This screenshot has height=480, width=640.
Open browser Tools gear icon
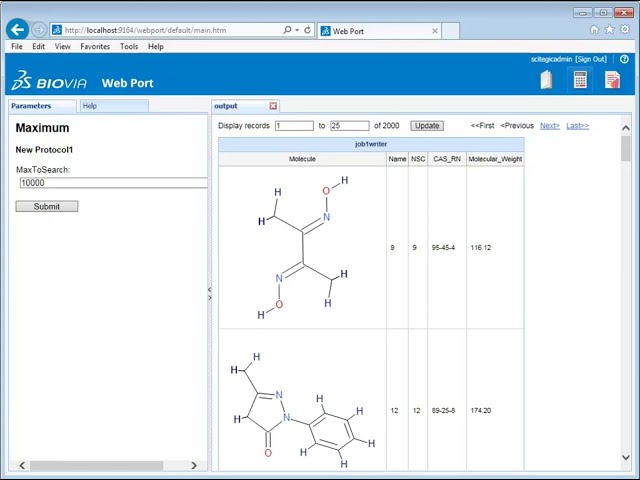[x=624, y=29]
